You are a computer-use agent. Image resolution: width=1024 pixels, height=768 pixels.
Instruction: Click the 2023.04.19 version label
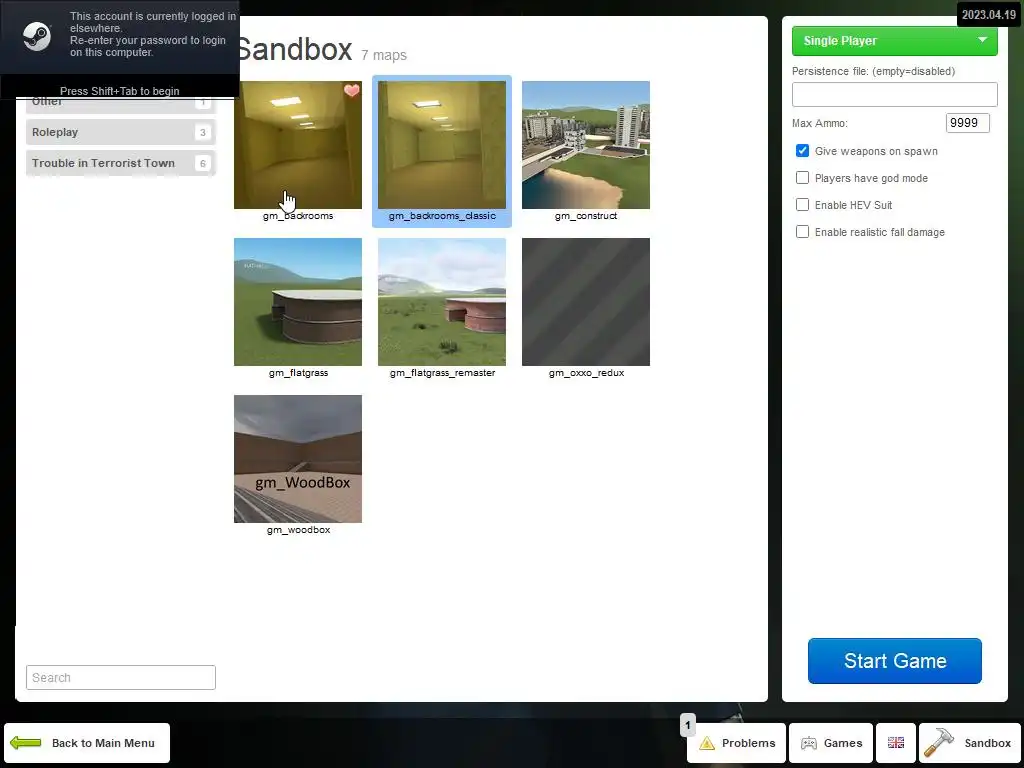(x=989, y=14)
